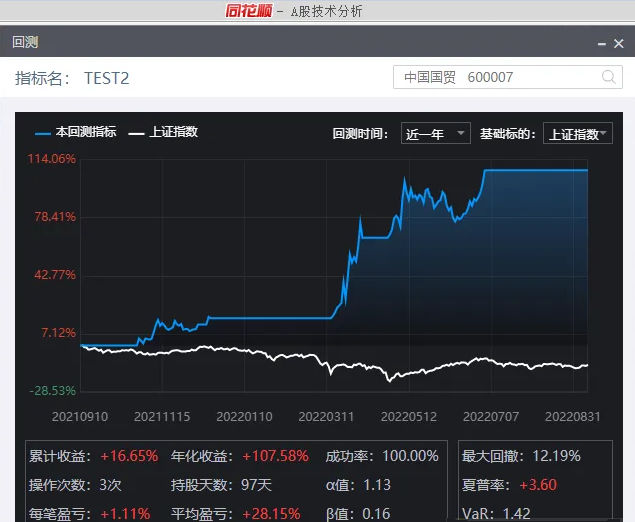Click the date label 20220512
This screenshot has height=522, width=635.
pyautogui.click(x=409, y=417)
